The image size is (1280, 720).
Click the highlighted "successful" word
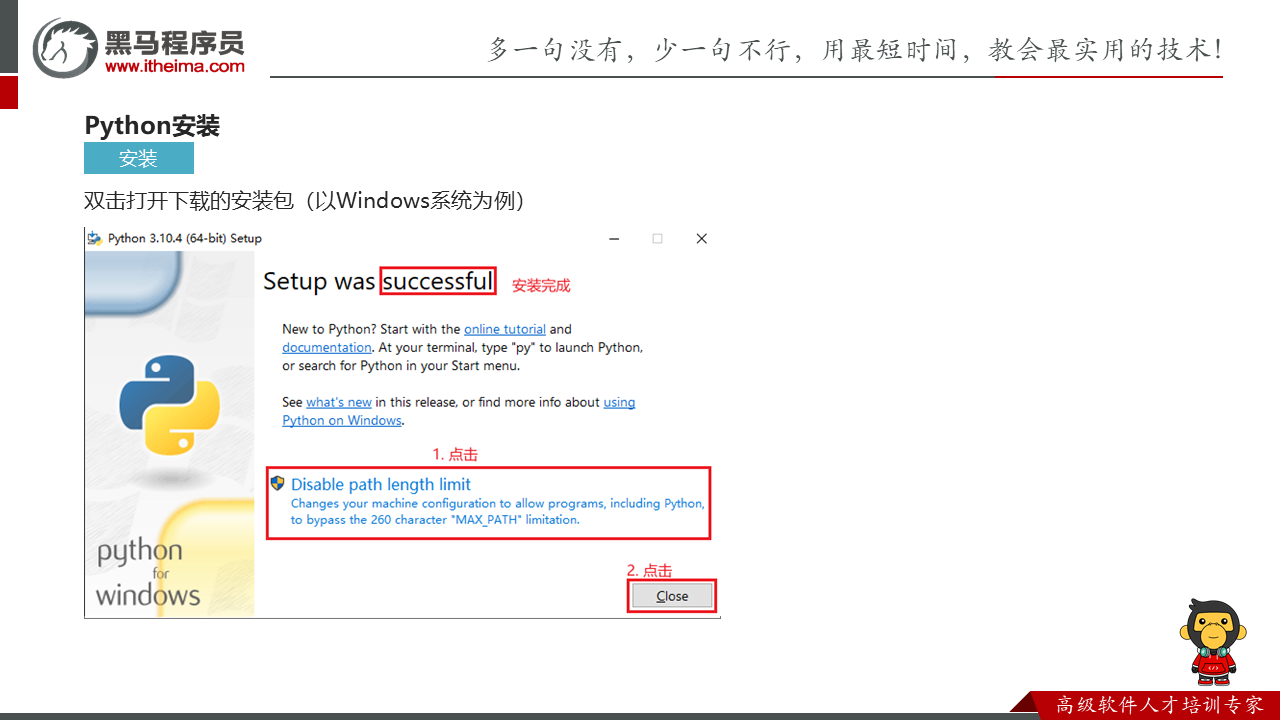[x=438, y=281]
